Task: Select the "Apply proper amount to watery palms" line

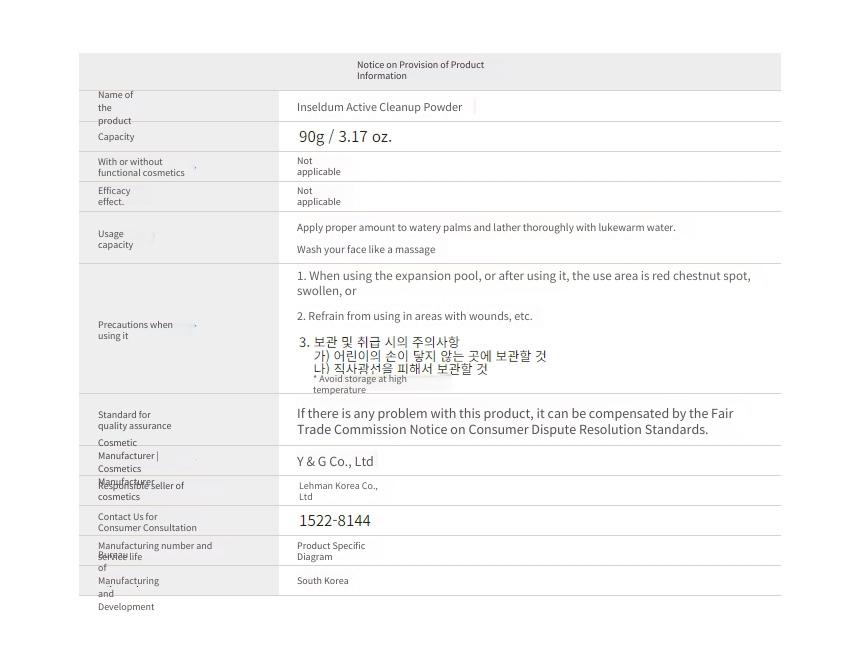Action: point(486,228)
